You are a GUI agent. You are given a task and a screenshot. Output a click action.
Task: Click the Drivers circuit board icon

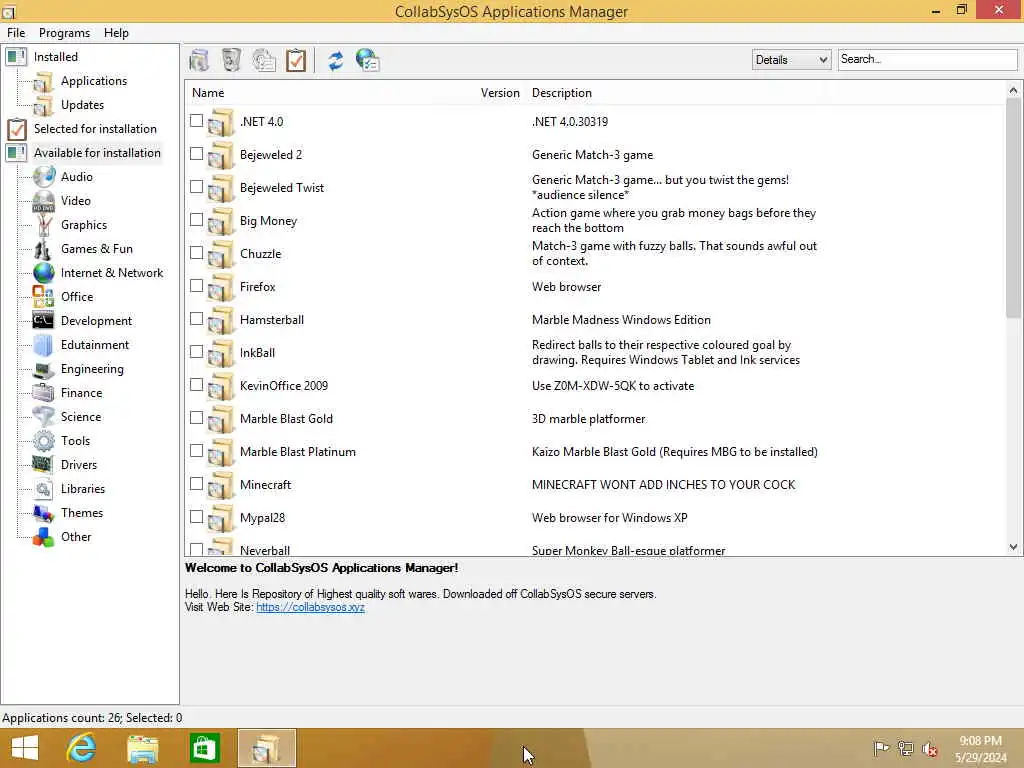(44, 464)
